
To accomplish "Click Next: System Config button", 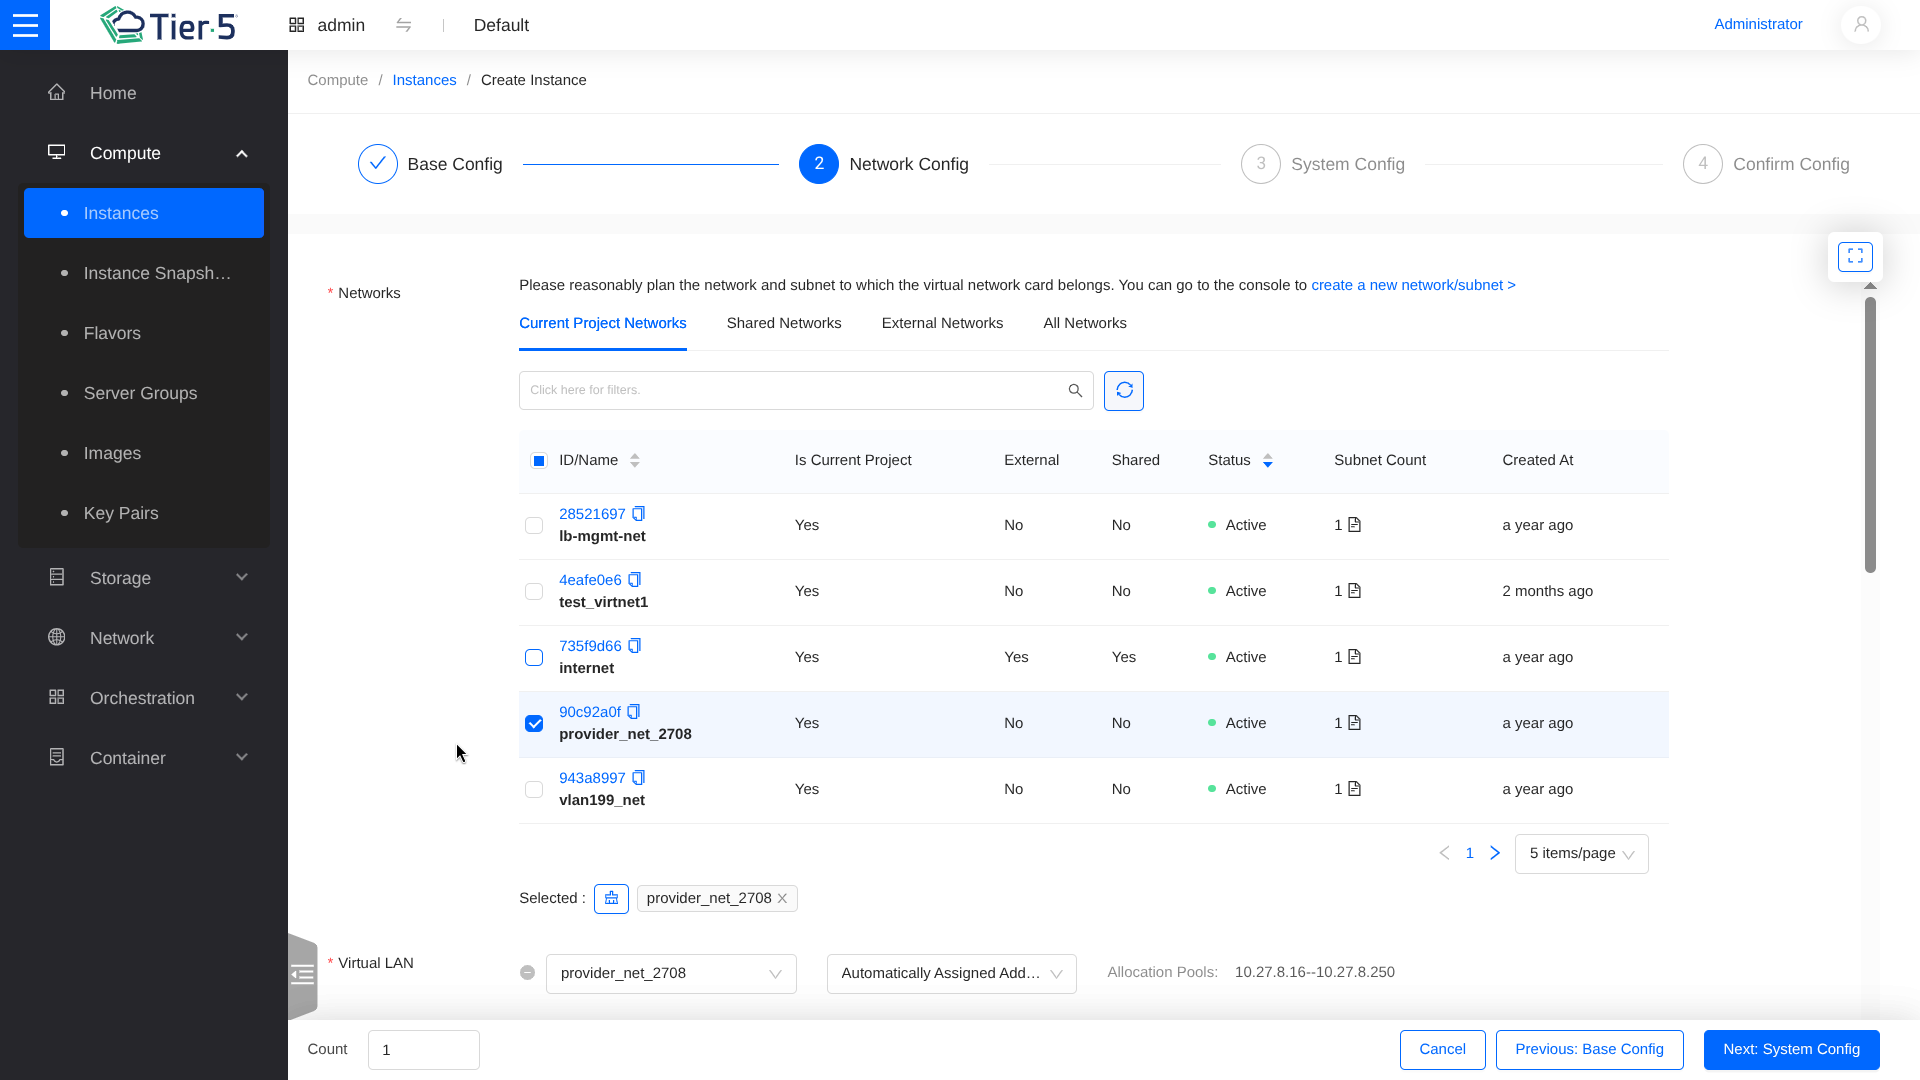I will coord(1791,1049).
